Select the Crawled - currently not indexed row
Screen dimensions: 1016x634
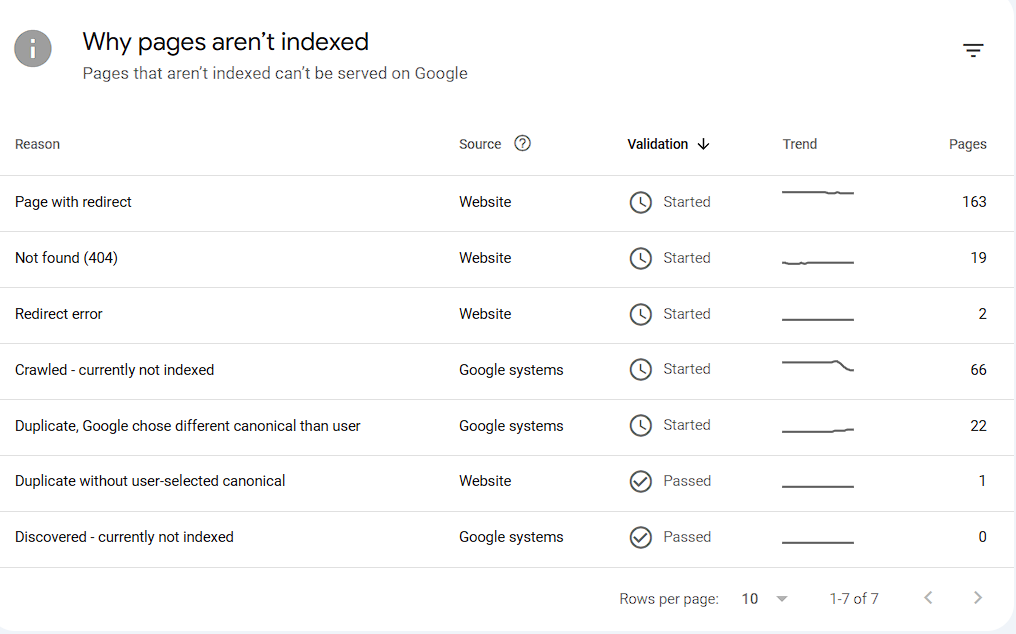[114, 370]
